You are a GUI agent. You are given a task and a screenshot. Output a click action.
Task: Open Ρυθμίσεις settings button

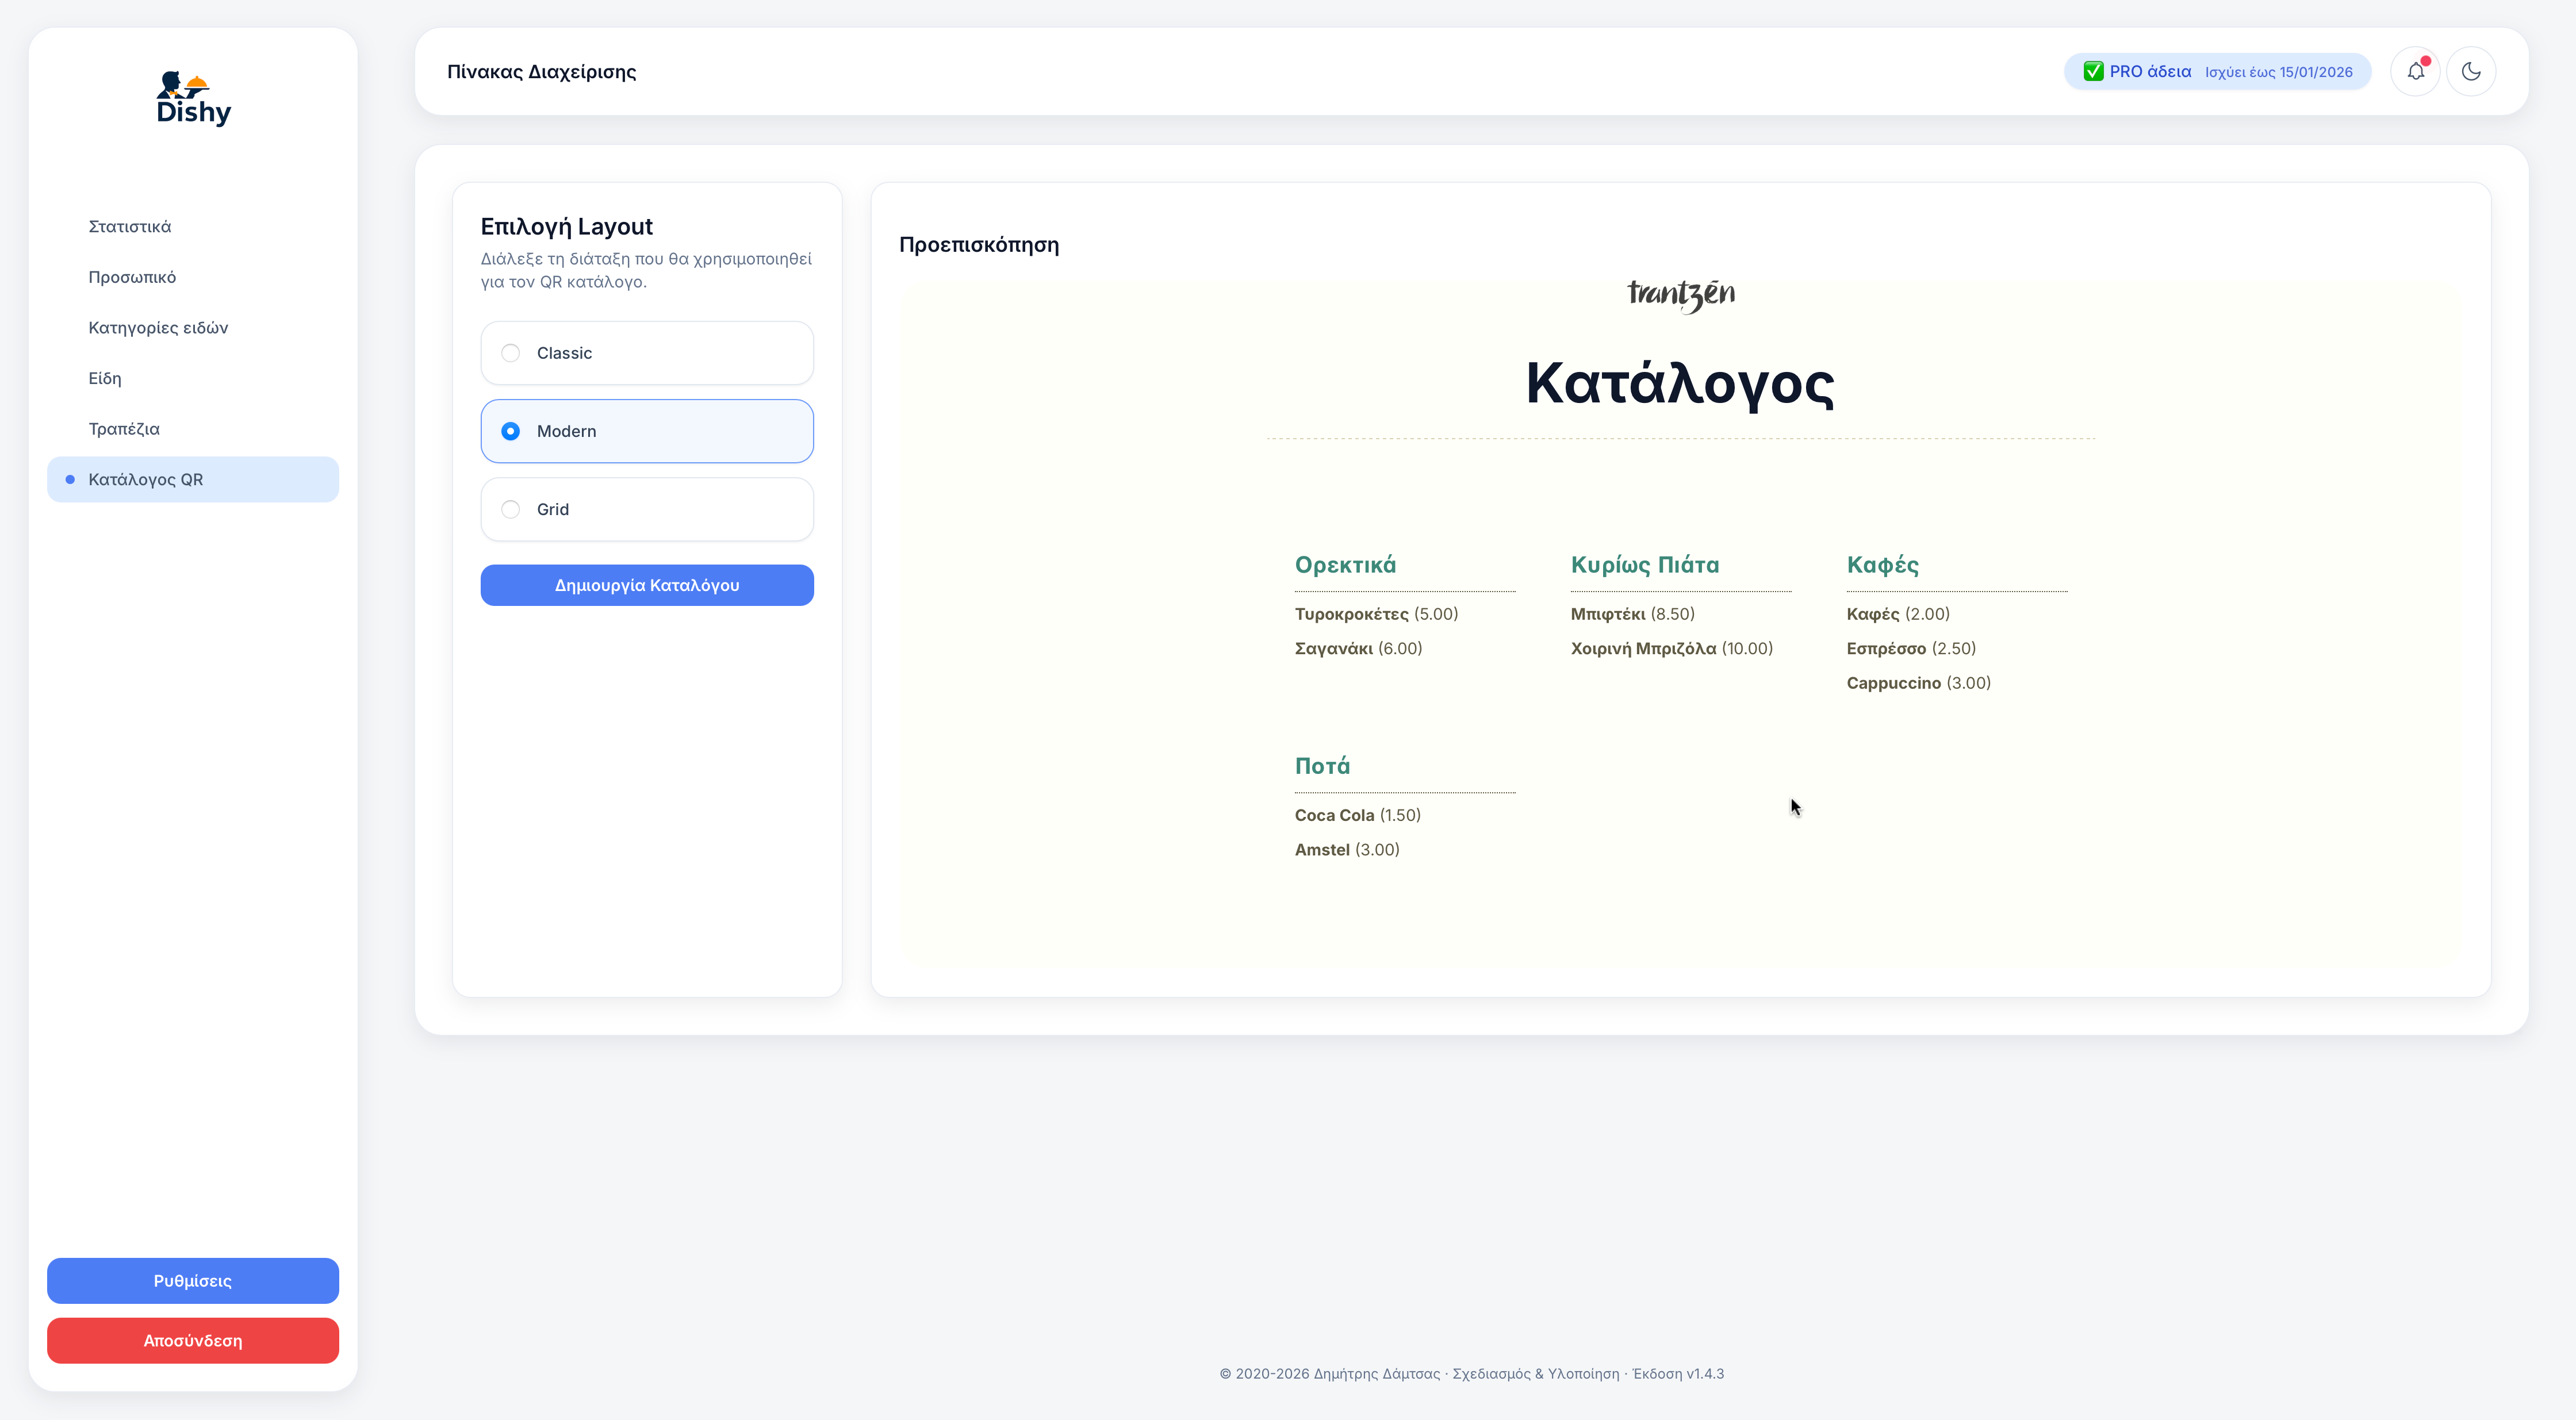[193, 1281]
